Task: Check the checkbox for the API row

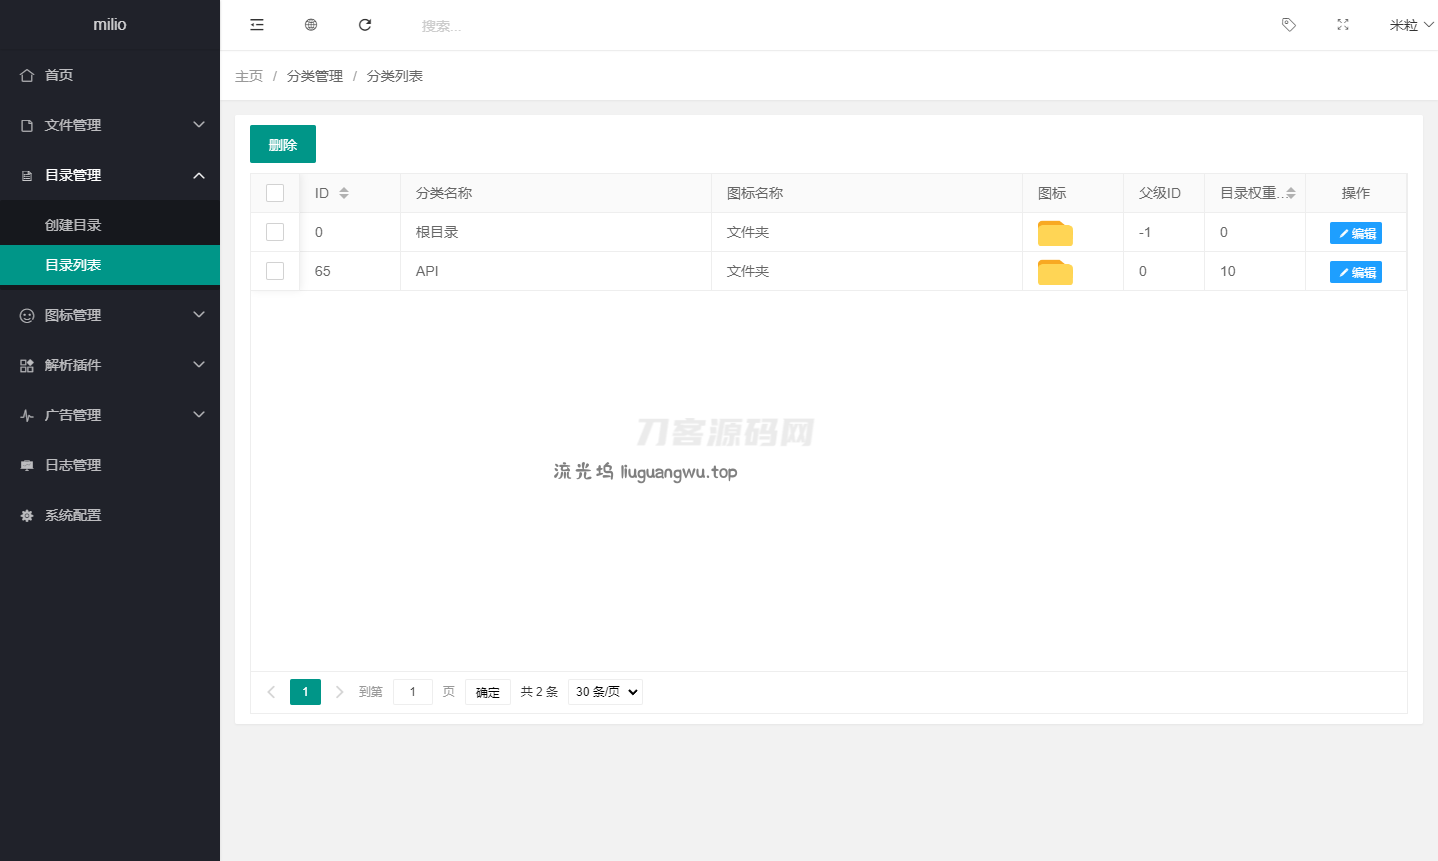Action: click(275, 271)
